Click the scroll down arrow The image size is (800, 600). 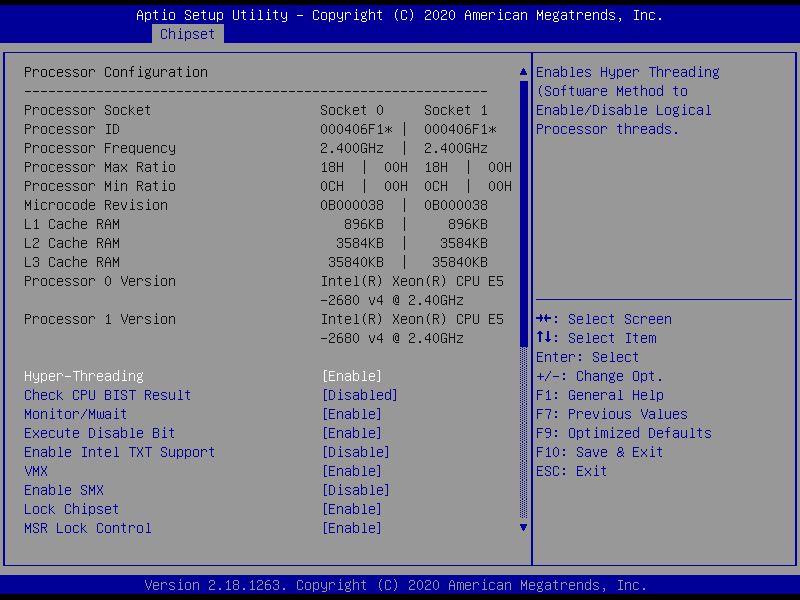tap(523, 528)
